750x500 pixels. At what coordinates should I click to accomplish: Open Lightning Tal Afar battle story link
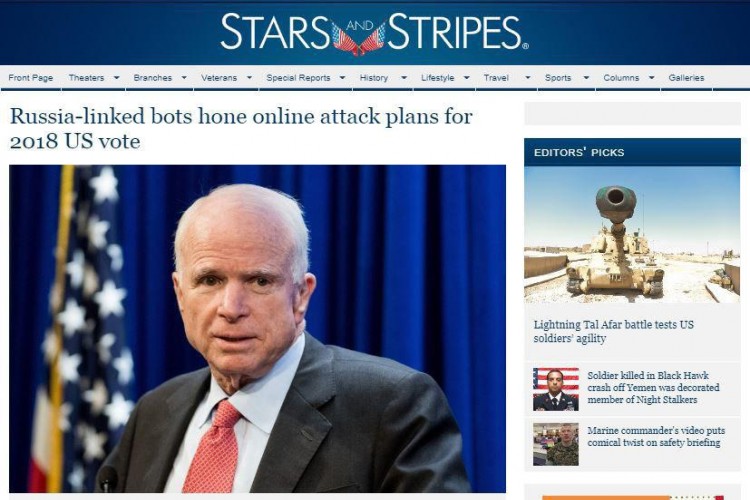[x=614, y=331]
